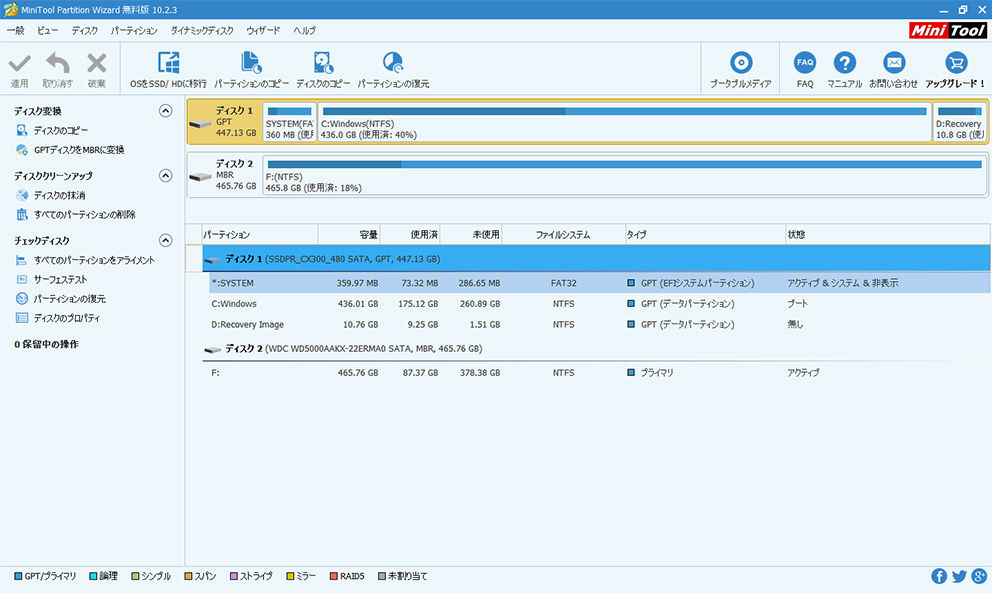Sort by Partition (パーティション) column header
The height and width of the screenshot is (593, 992).
(259, 235)
